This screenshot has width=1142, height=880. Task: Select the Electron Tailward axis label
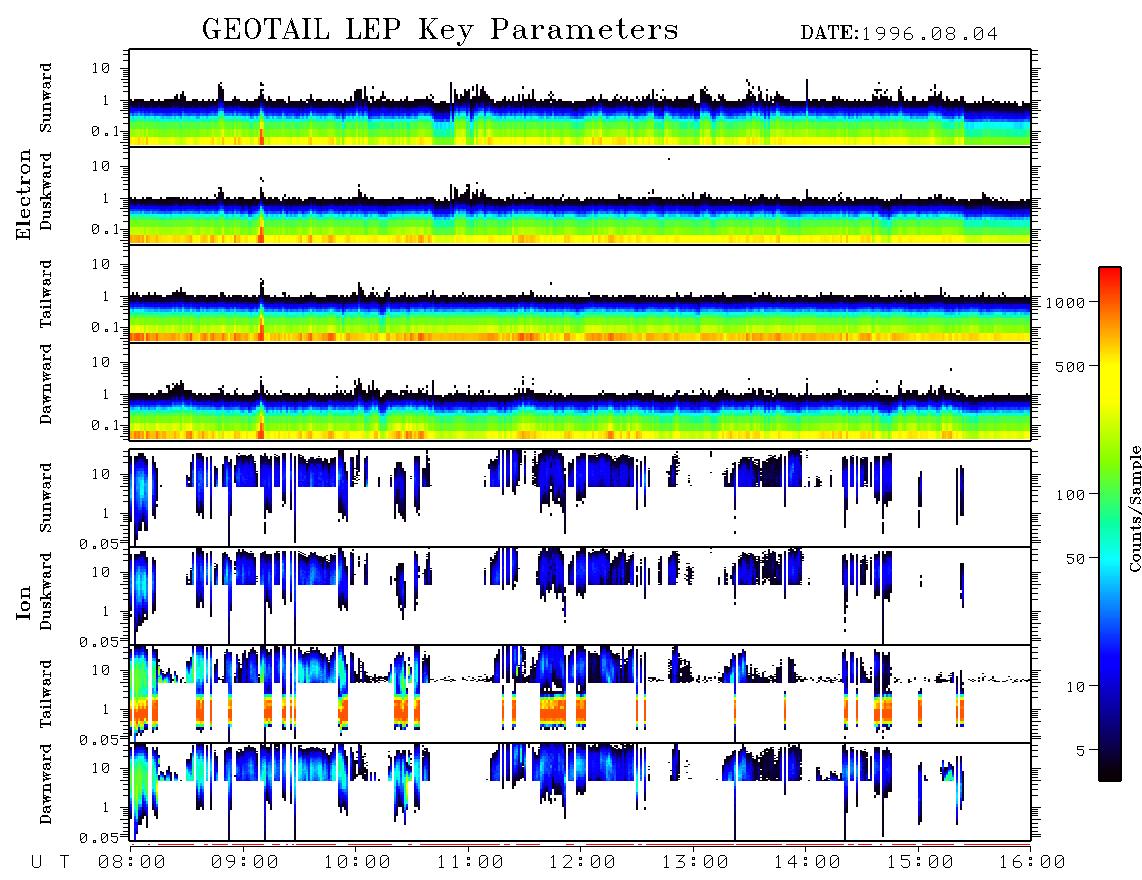[x=46, y=294]
